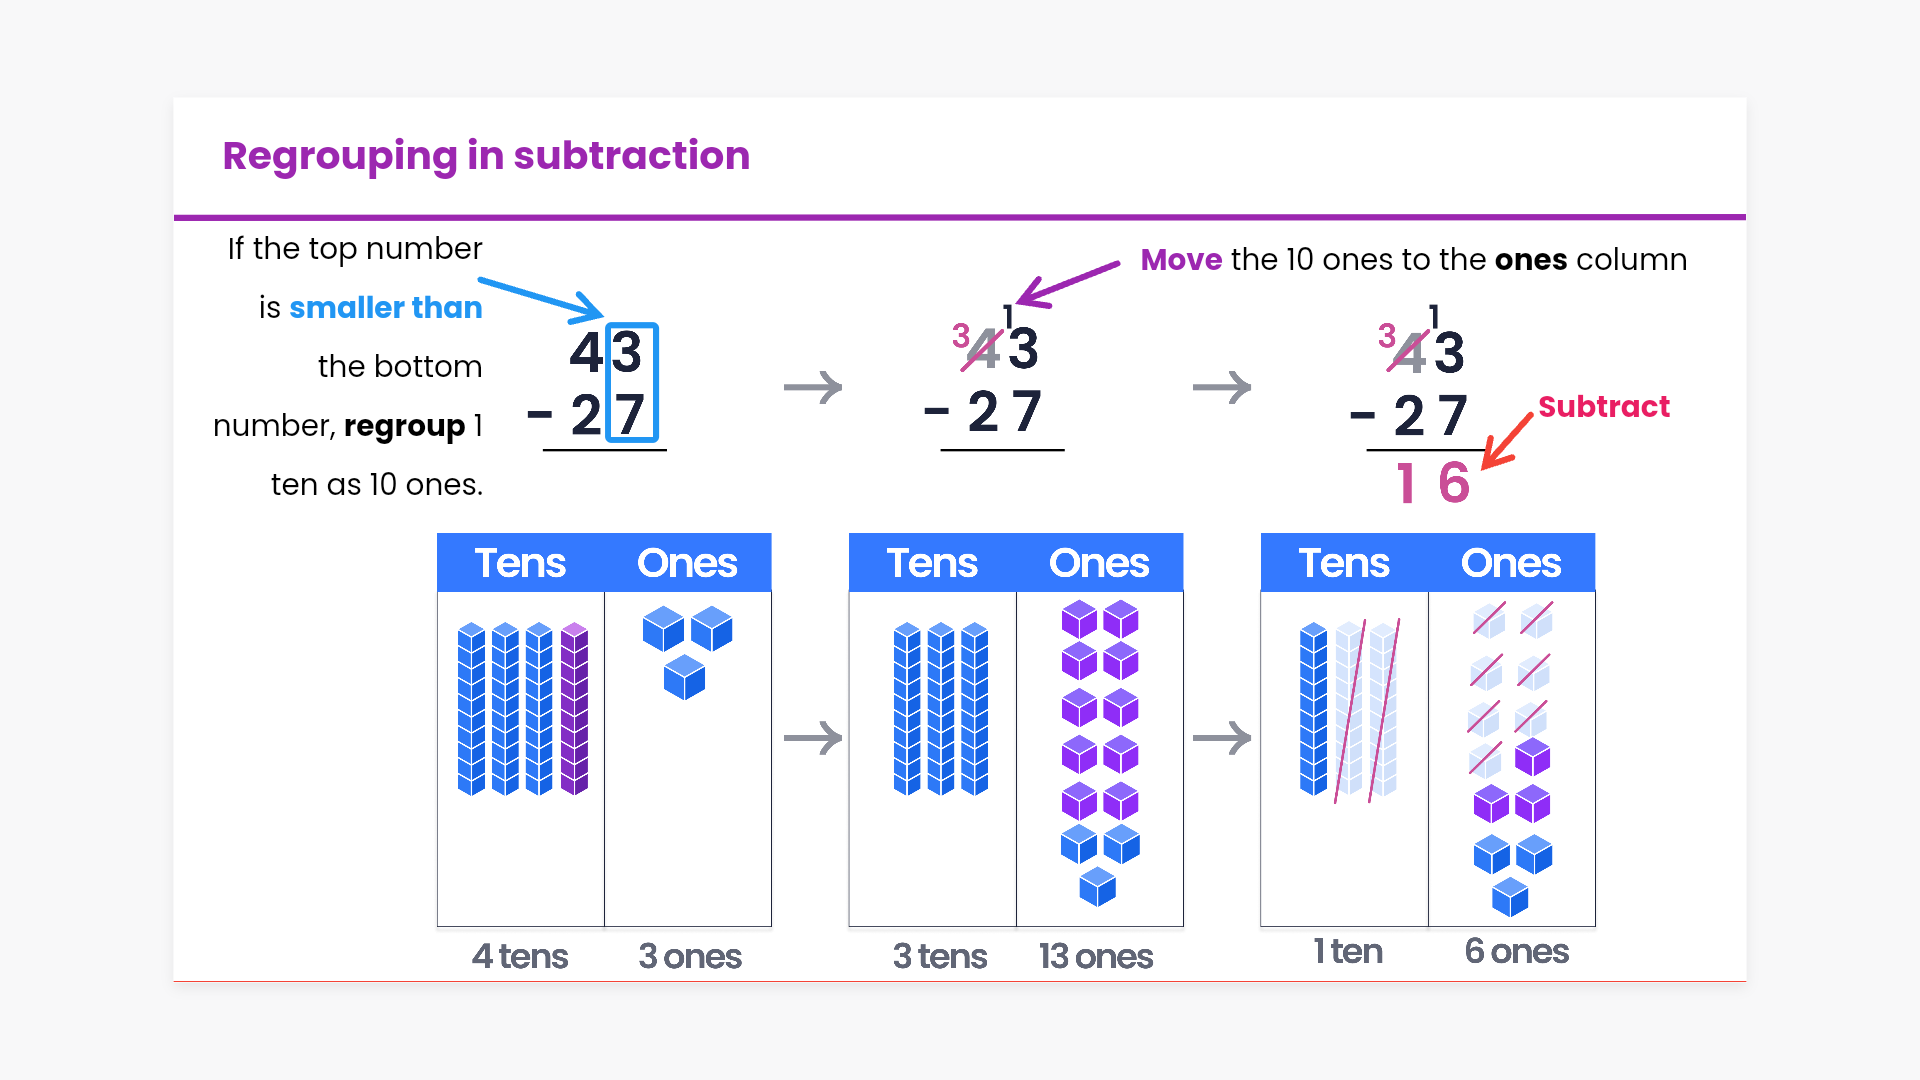
Task: Click the '13 ones' caption
Action: 1096,957
